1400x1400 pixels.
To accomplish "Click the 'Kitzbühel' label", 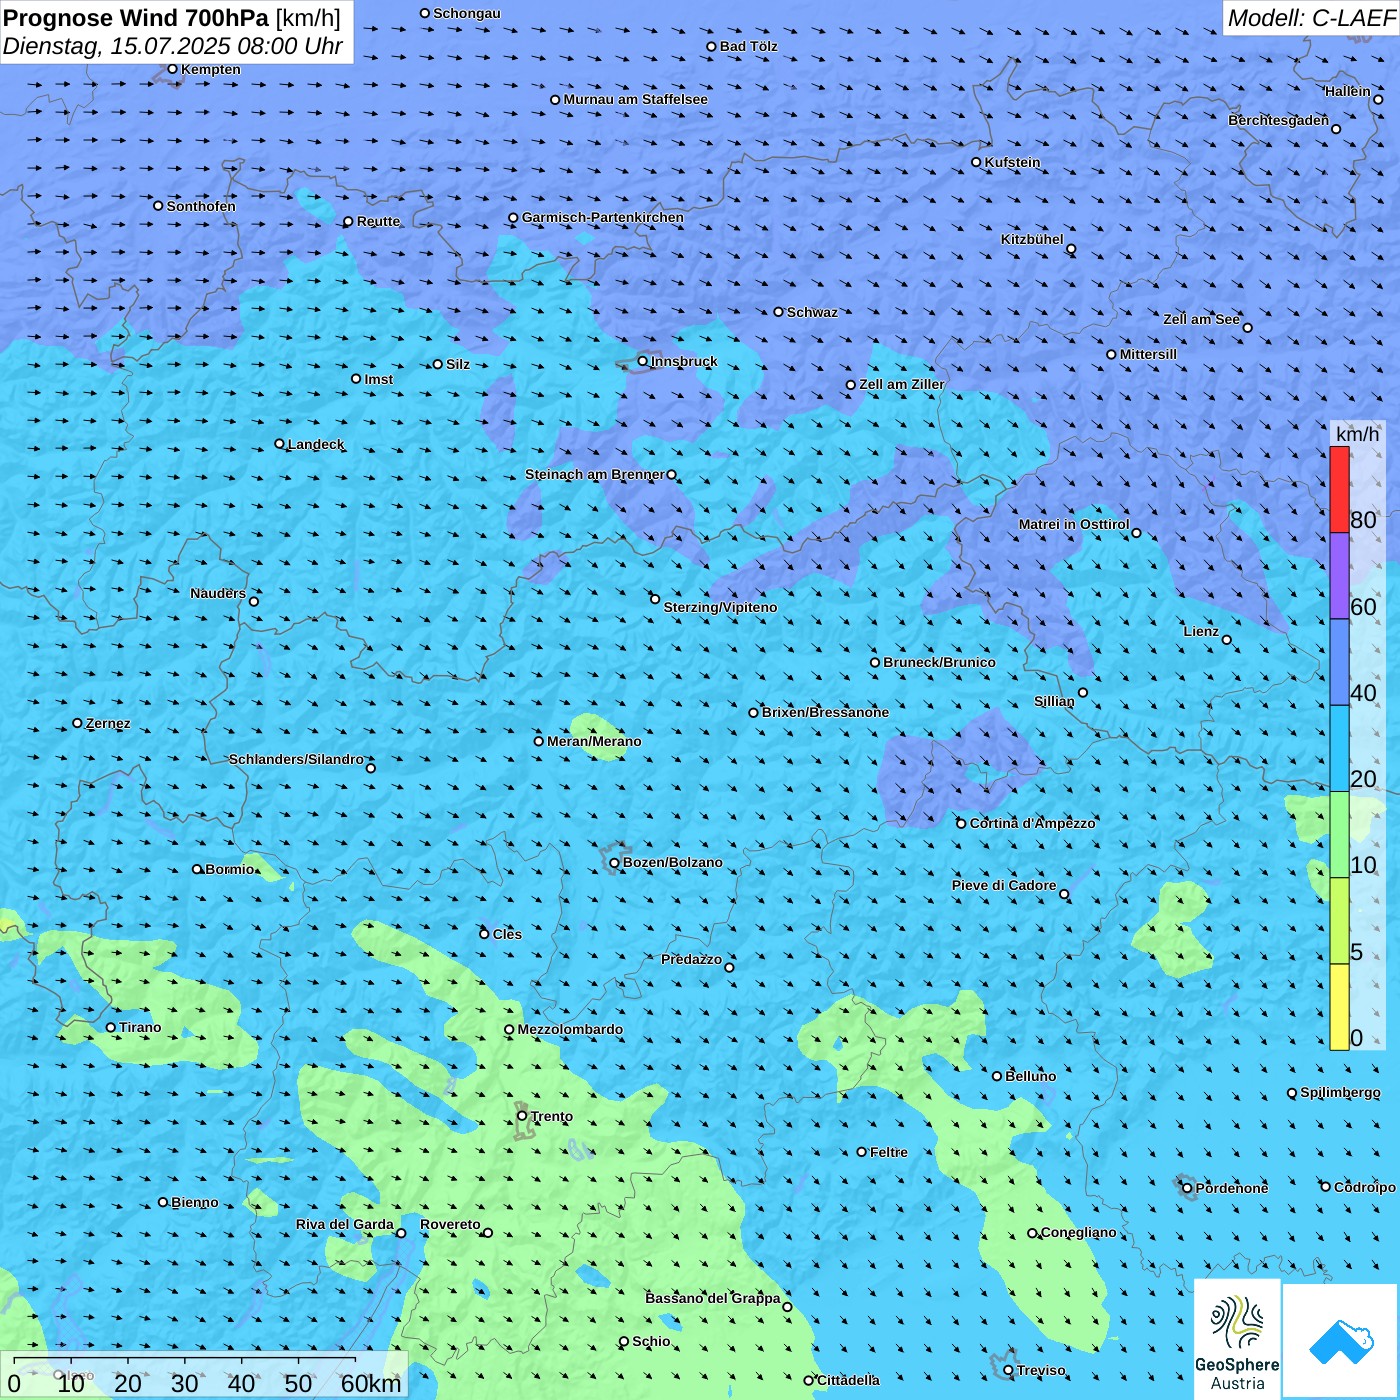I will 1032,239.
